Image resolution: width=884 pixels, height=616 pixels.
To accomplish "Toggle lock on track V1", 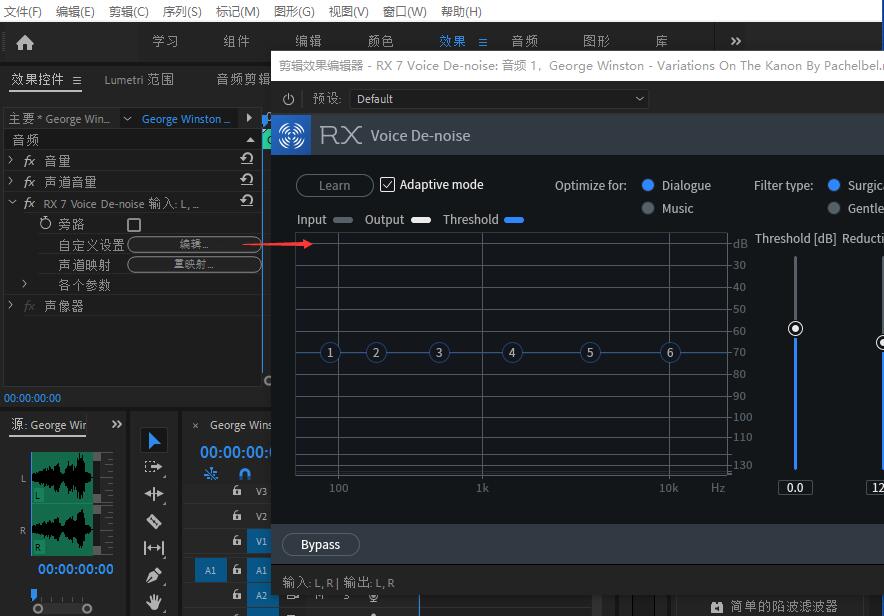I will (x=237, y=540).
